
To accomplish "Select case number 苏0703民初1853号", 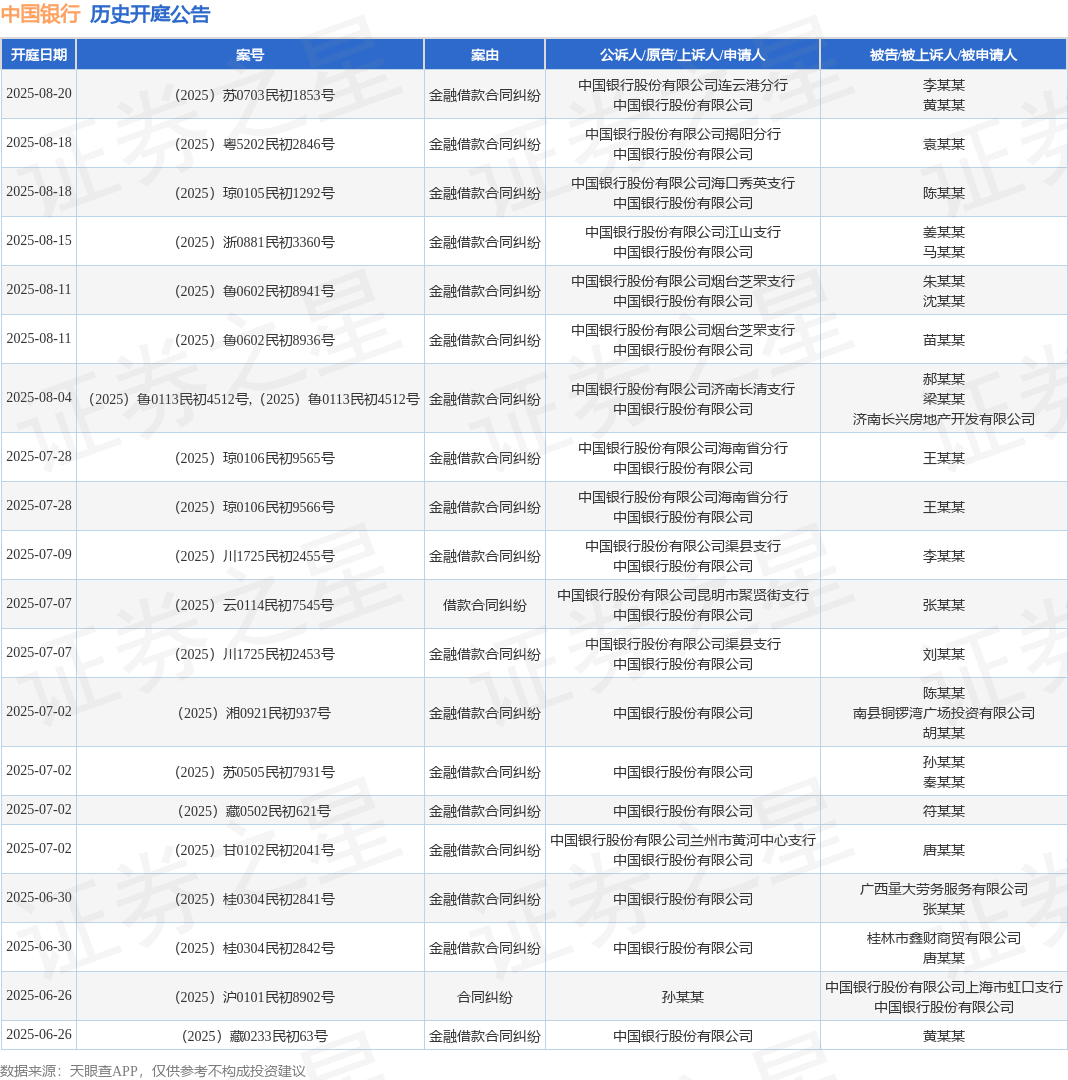I will pos(255,95).
